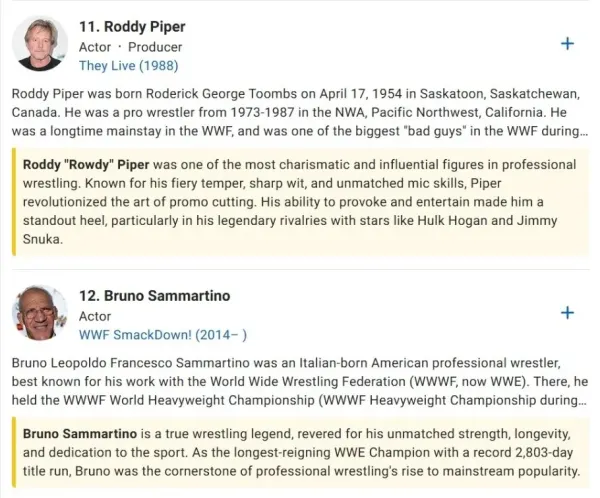Expand Roddy Piper's truncated biography text
This screenshot has width=600, height=498.
pos(300,112)
